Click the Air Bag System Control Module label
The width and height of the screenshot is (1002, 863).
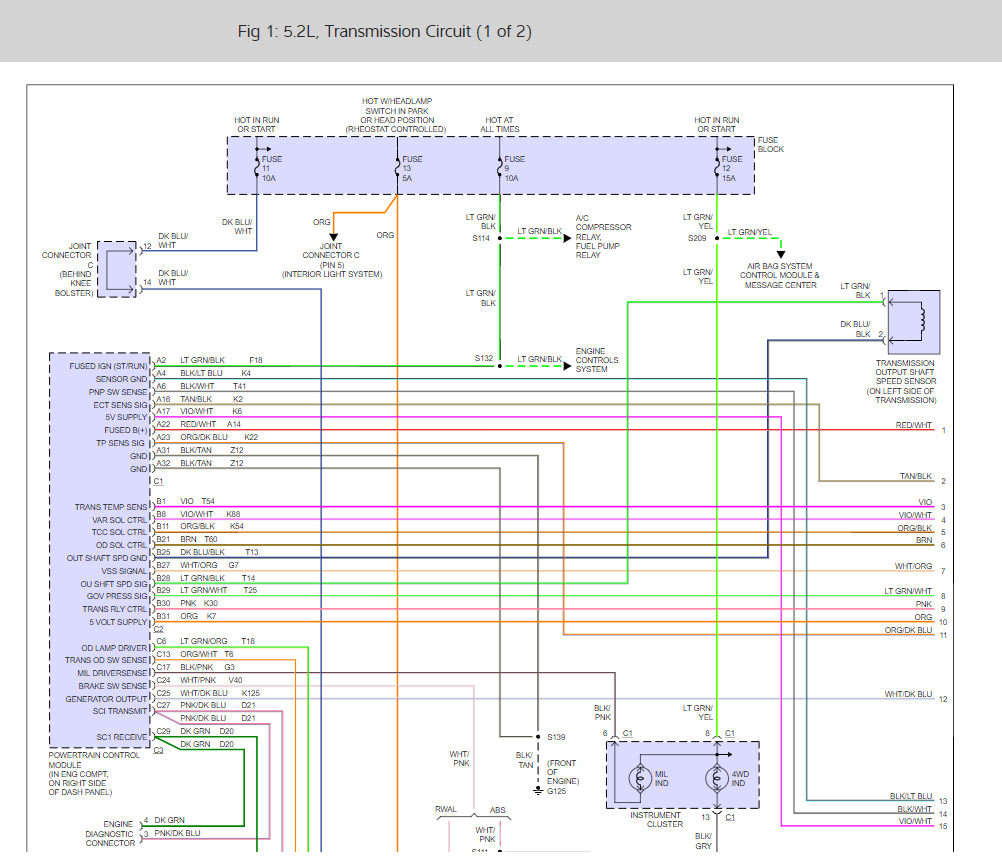pos(780,276)
